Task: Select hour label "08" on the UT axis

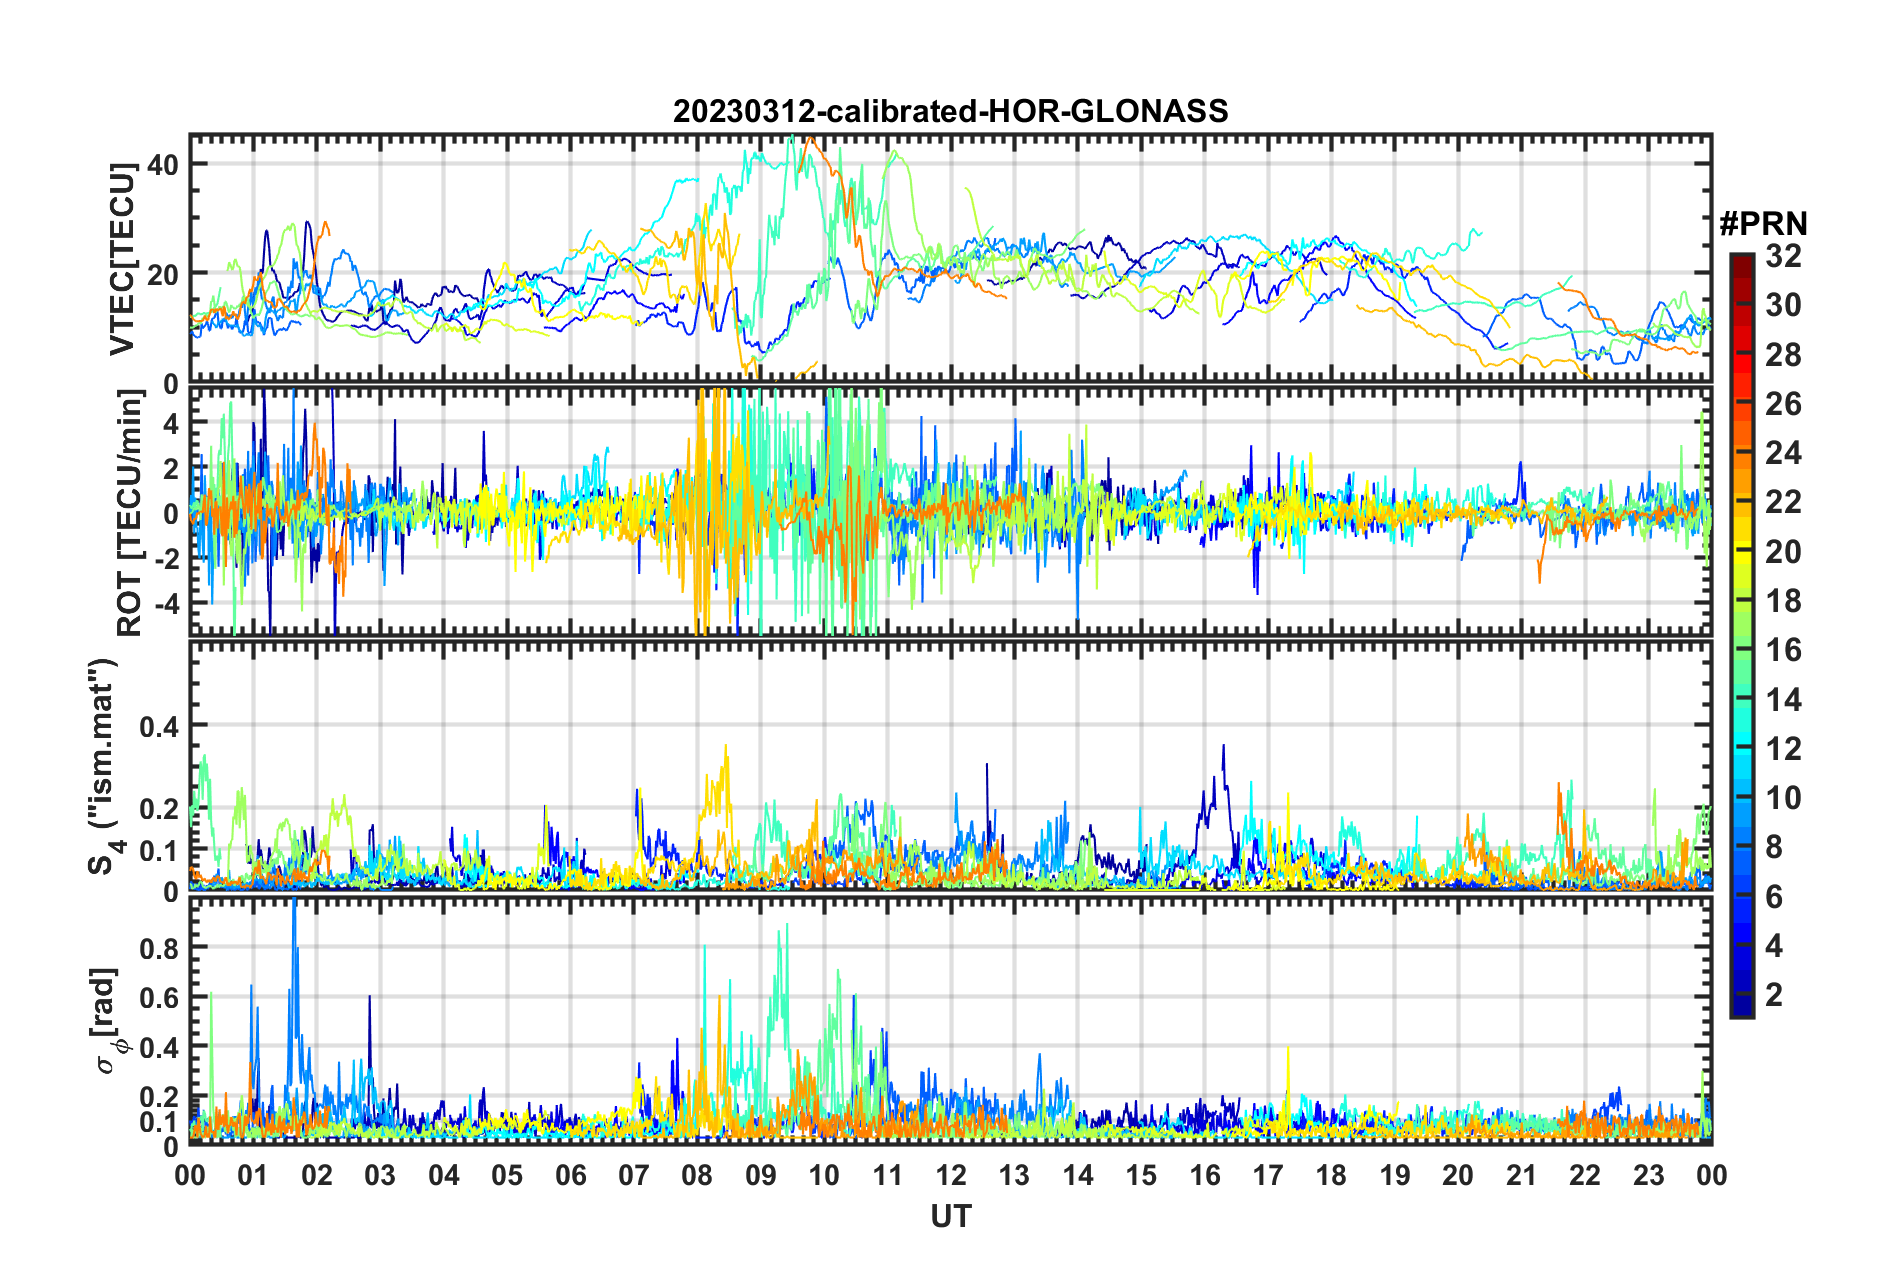Action: point(697,1175)
